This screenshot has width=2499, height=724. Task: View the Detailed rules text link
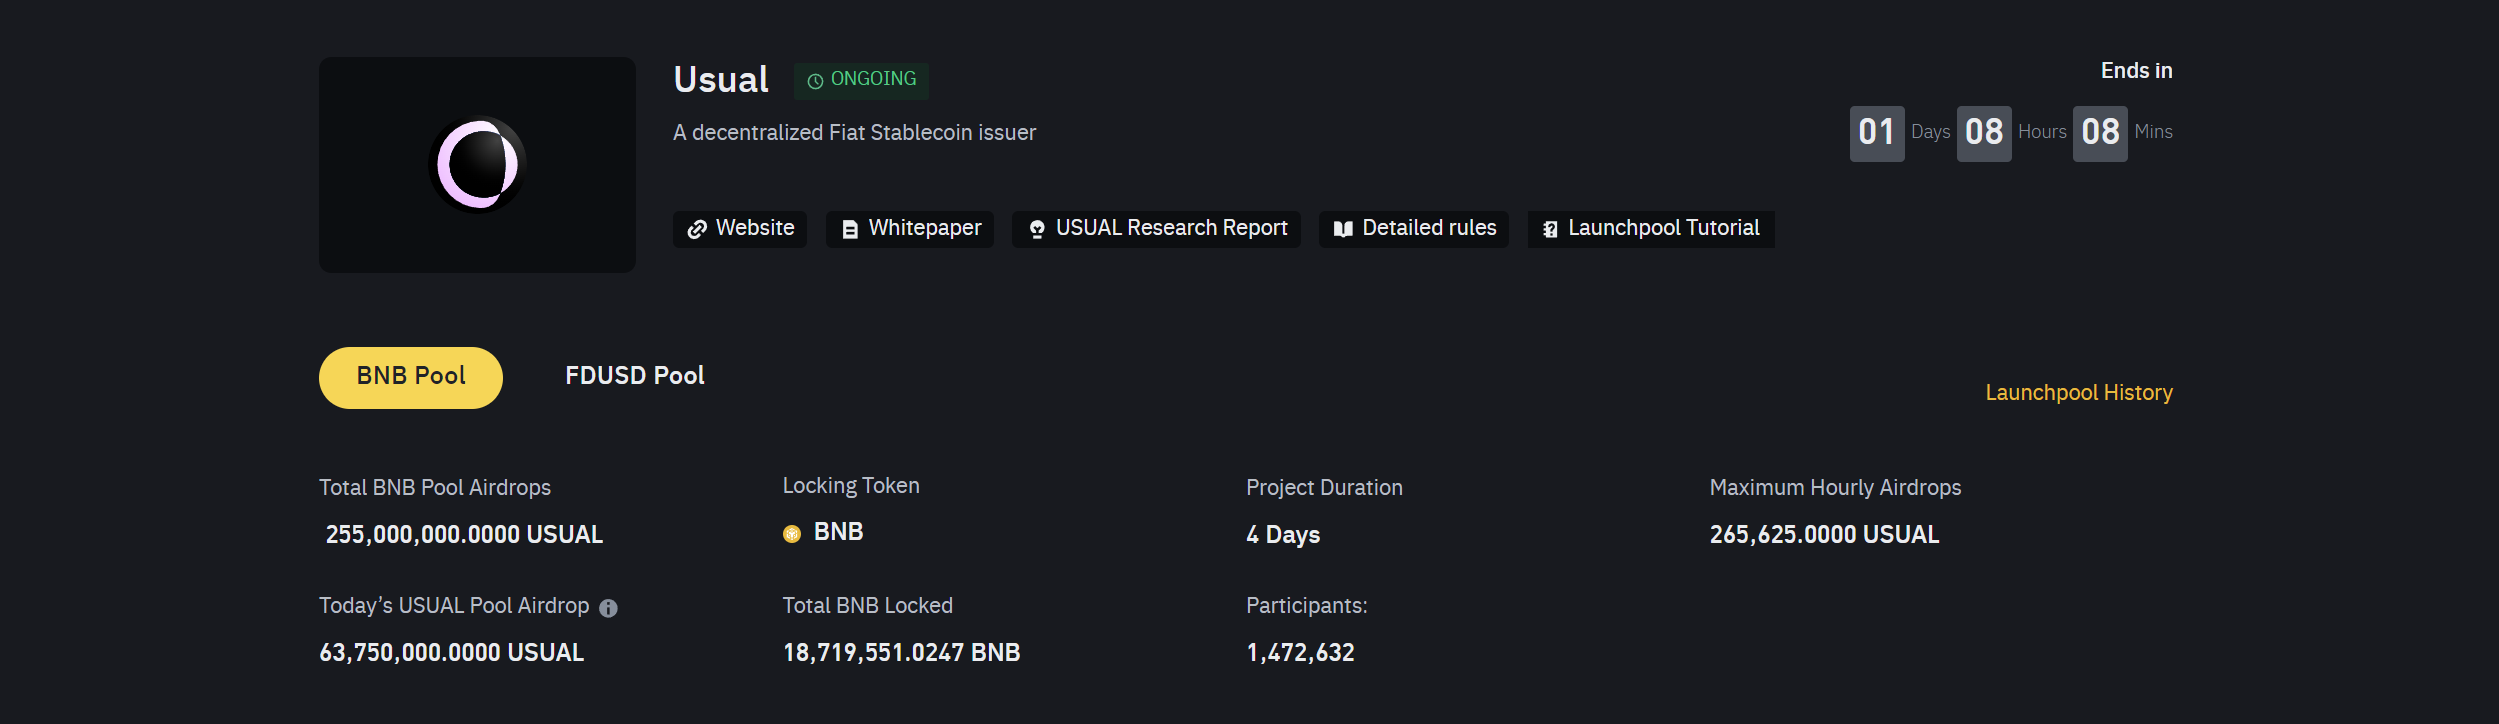click(1429, 228)
